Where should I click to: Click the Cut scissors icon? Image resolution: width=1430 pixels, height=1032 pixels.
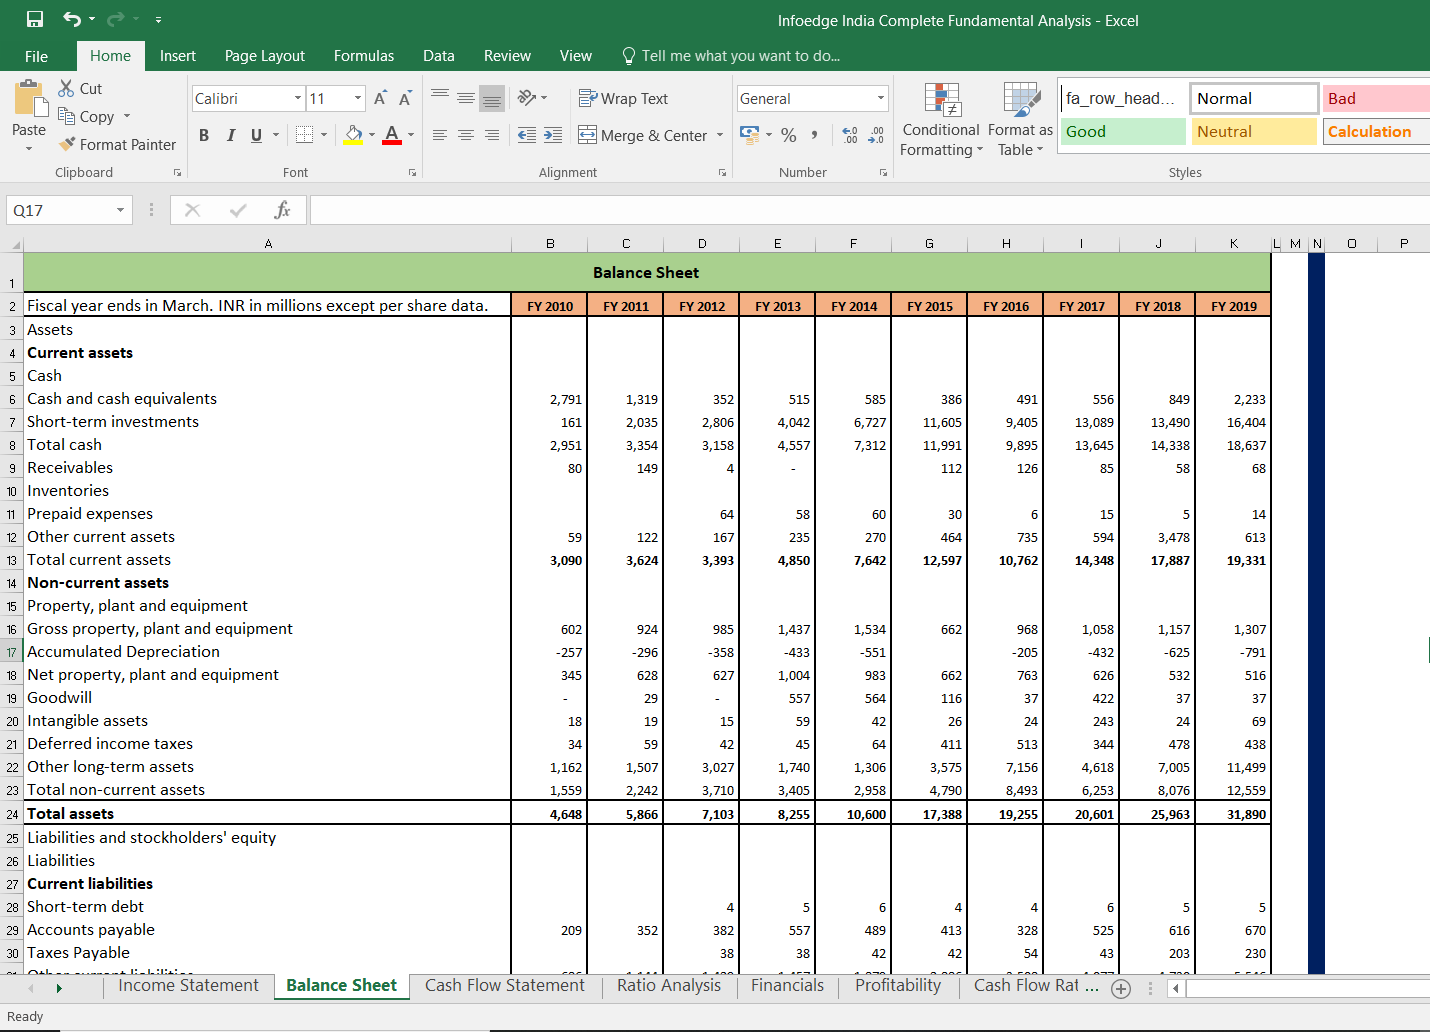pyautogui.click(x=67, y=88)
